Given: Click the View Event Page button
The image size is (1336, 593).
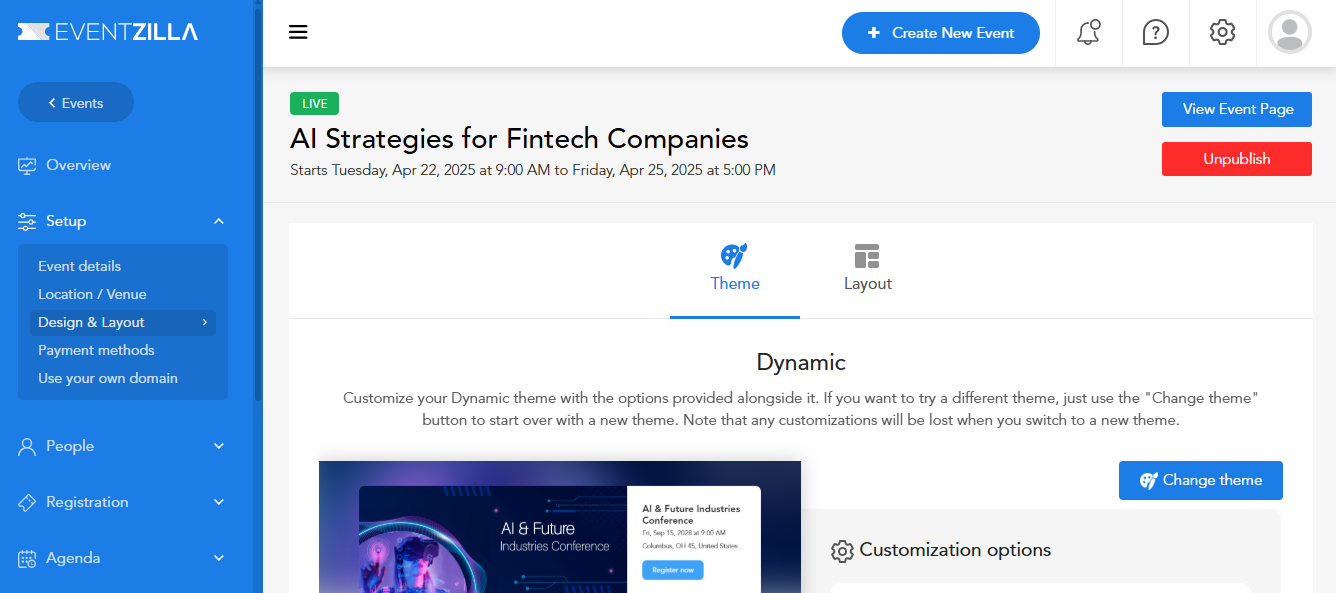Looking at the screenshot, I should click(x=1237, y=109).
